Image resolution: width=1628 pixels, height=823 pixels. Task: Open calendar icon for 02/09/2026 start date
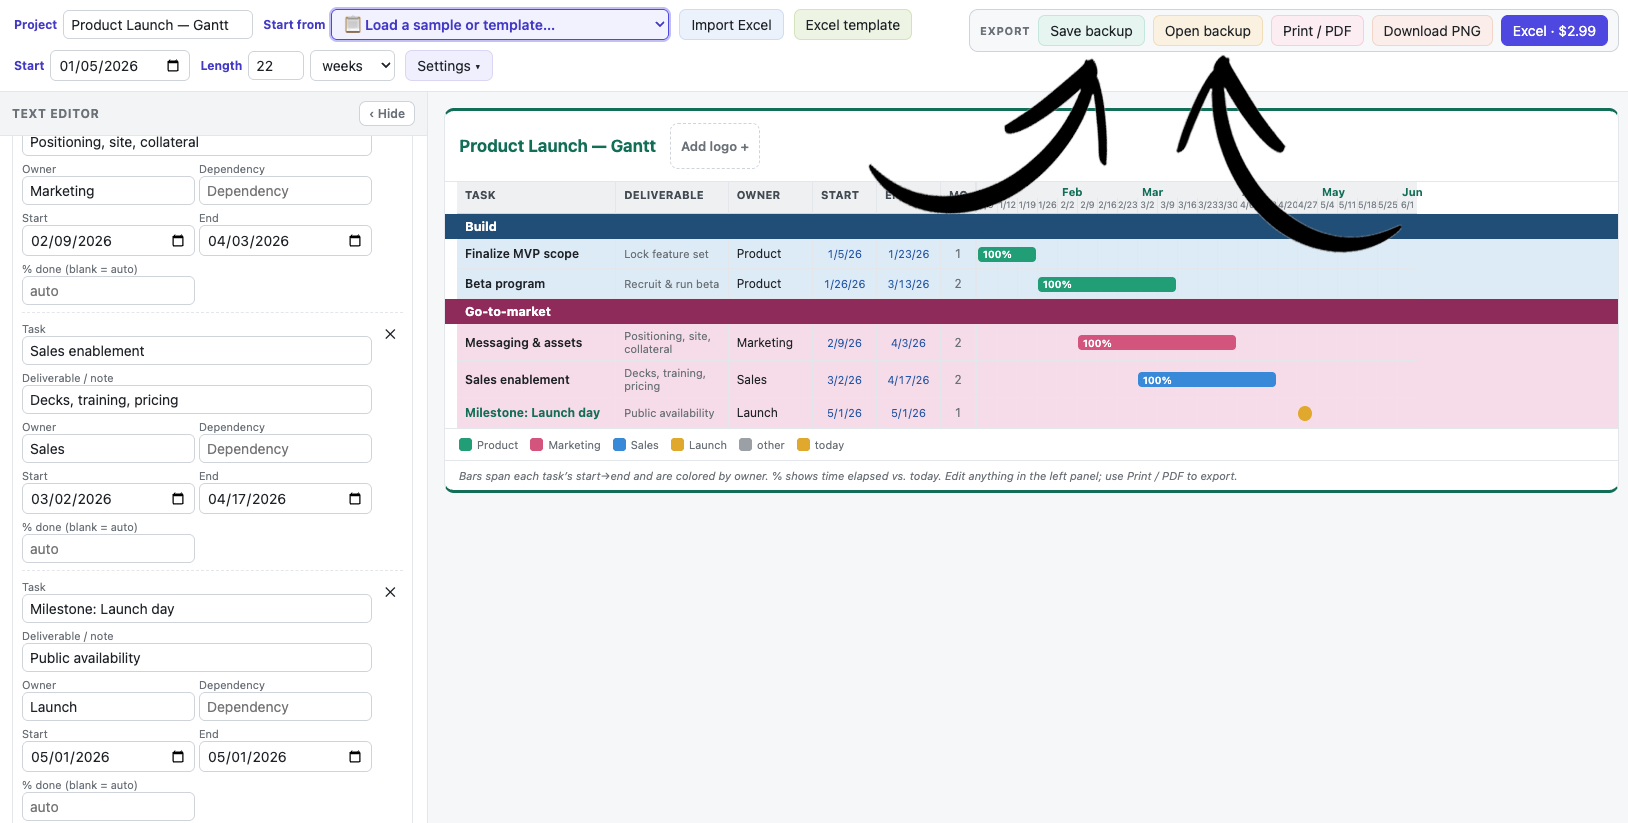pyautogui.click(x=178, y=241)
